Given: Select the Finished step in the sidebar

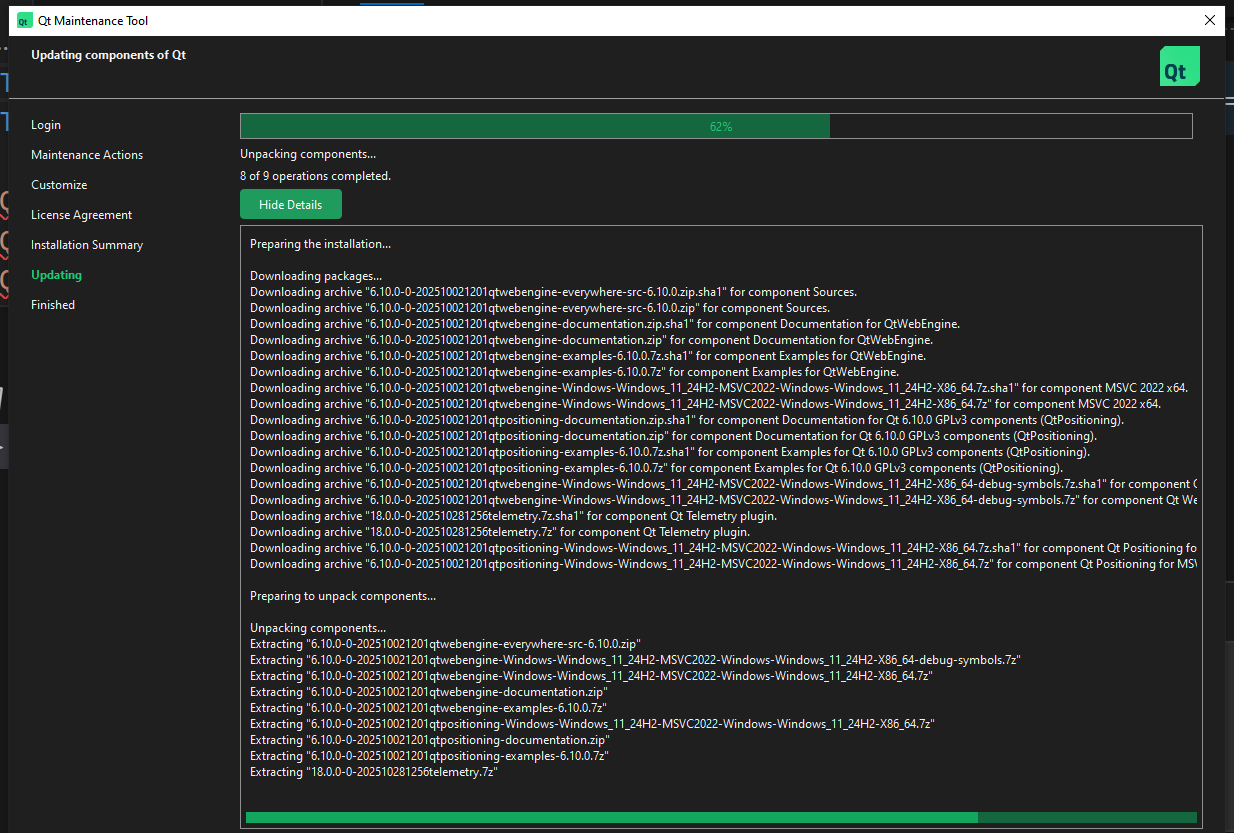Looking at the screenshot, I should click(53, 305).
